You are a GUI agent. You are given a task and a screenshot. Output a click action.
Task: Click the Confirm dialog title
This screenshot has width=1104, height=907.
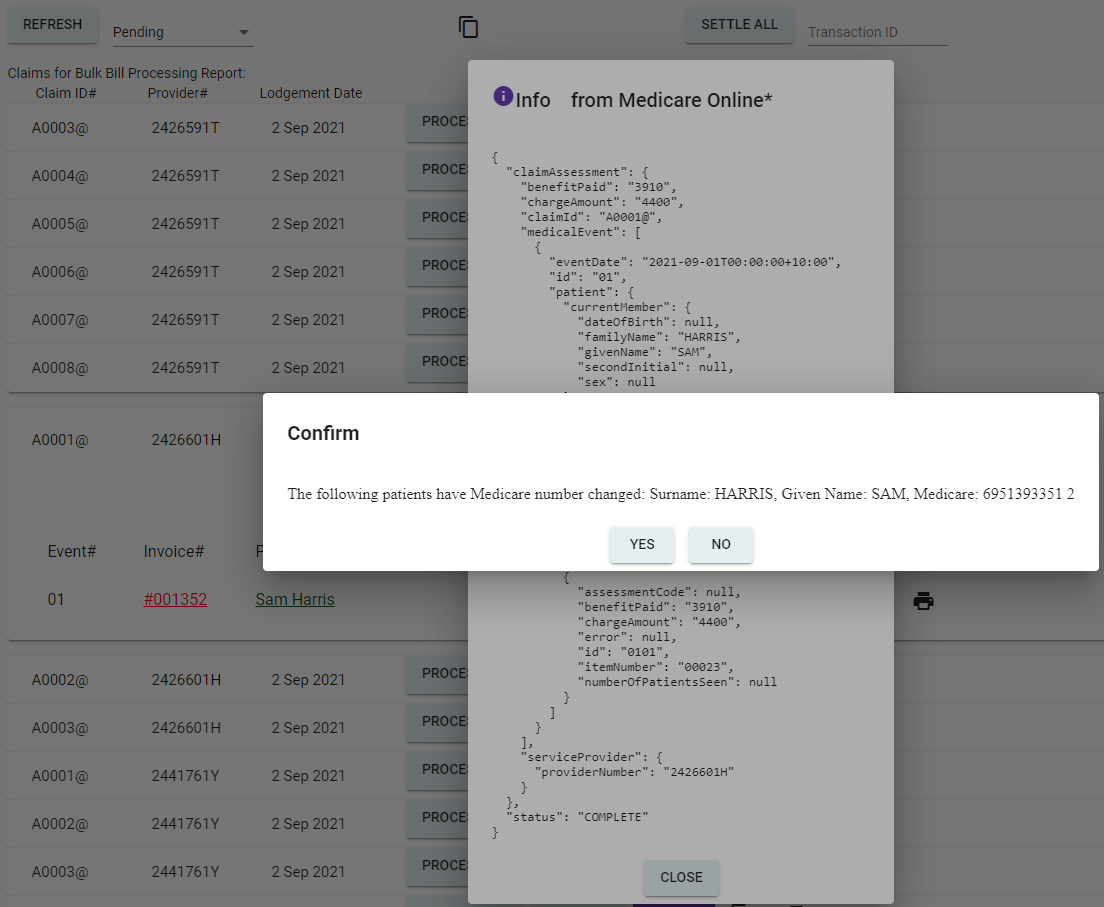pos(323,433)
